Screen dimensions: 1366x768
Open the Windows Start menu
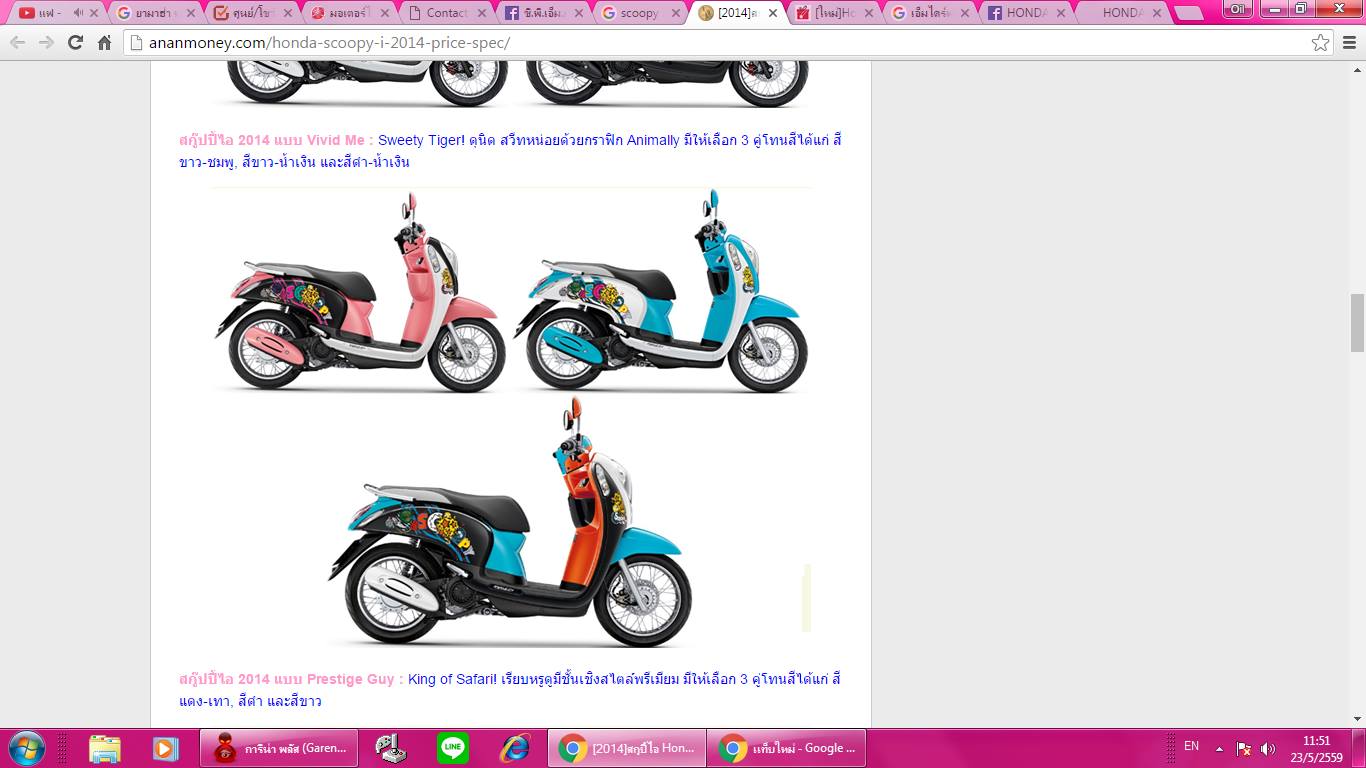point(27,748)
